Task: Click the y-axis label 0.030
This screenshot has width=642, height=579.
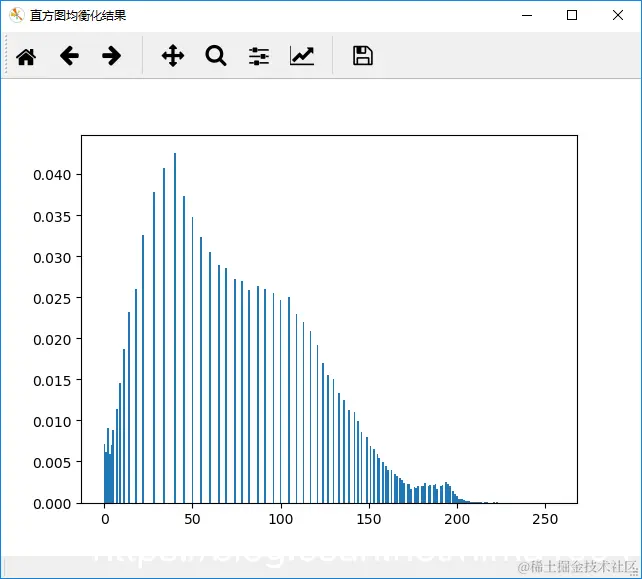Action: pos(52,258)
